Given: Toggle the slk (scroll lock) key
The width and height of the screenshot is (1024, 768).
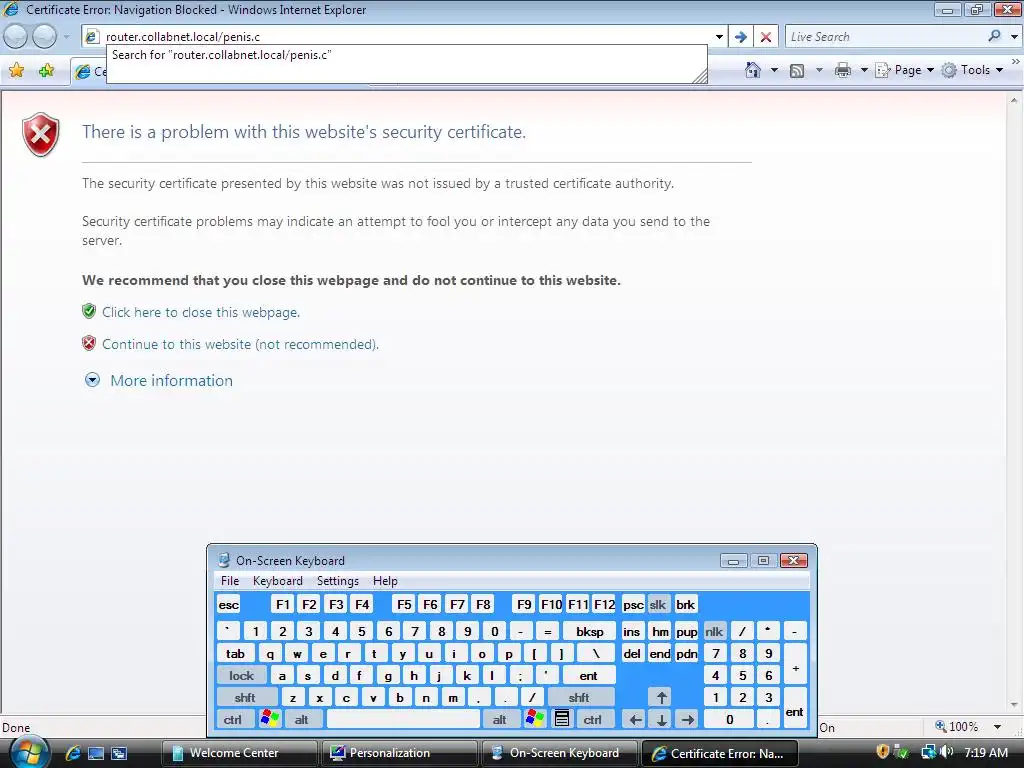Looking at the screenshot, I should (658, 605).
